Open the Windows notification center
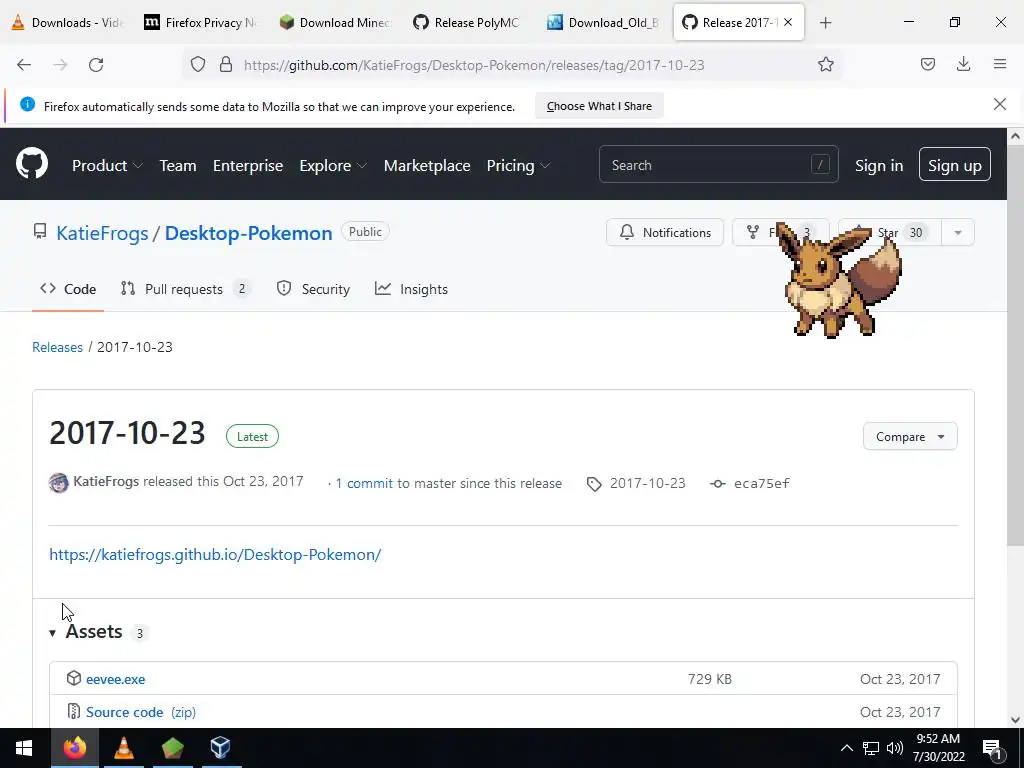1024x768 pixels. point(992,749)
